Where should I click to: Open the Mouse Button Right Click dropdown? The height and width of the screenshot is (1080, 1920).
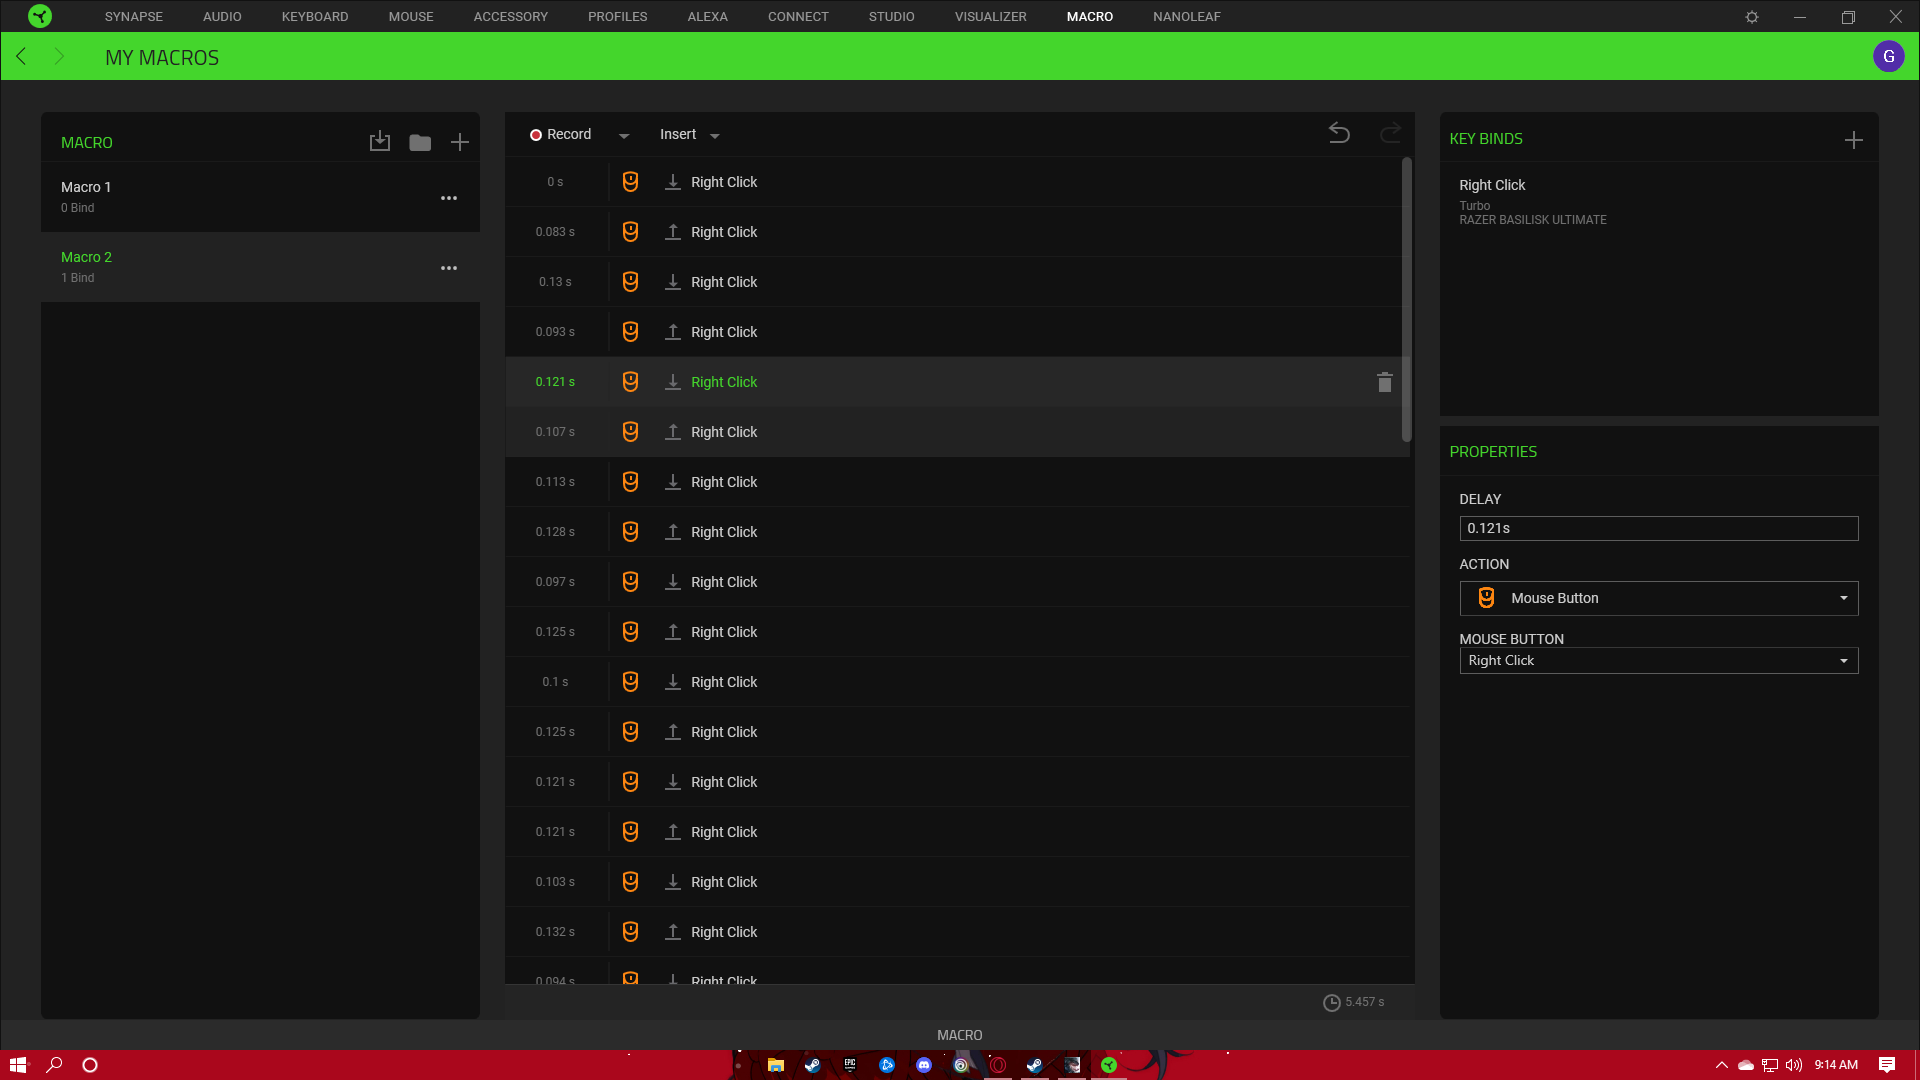[x=1658, y=660]
